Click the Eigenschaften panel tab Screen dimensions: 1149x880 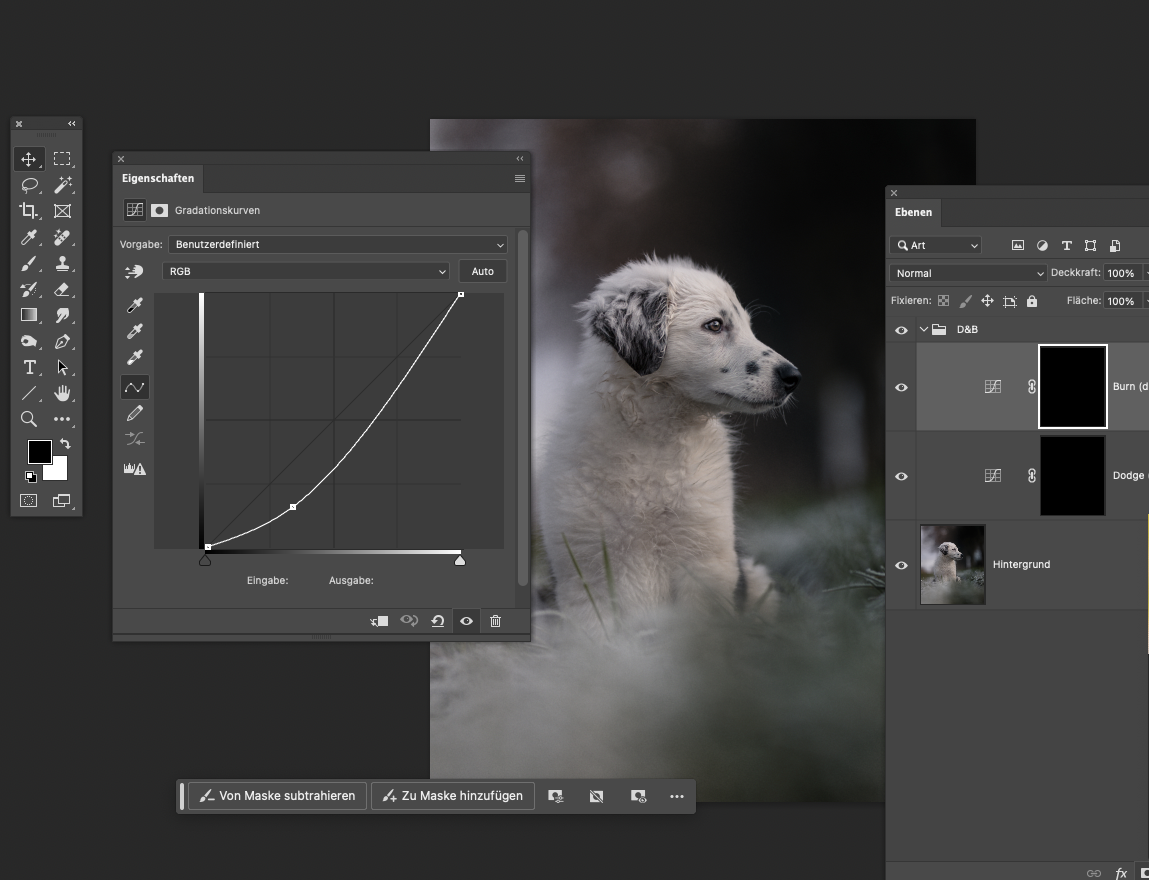158,178
